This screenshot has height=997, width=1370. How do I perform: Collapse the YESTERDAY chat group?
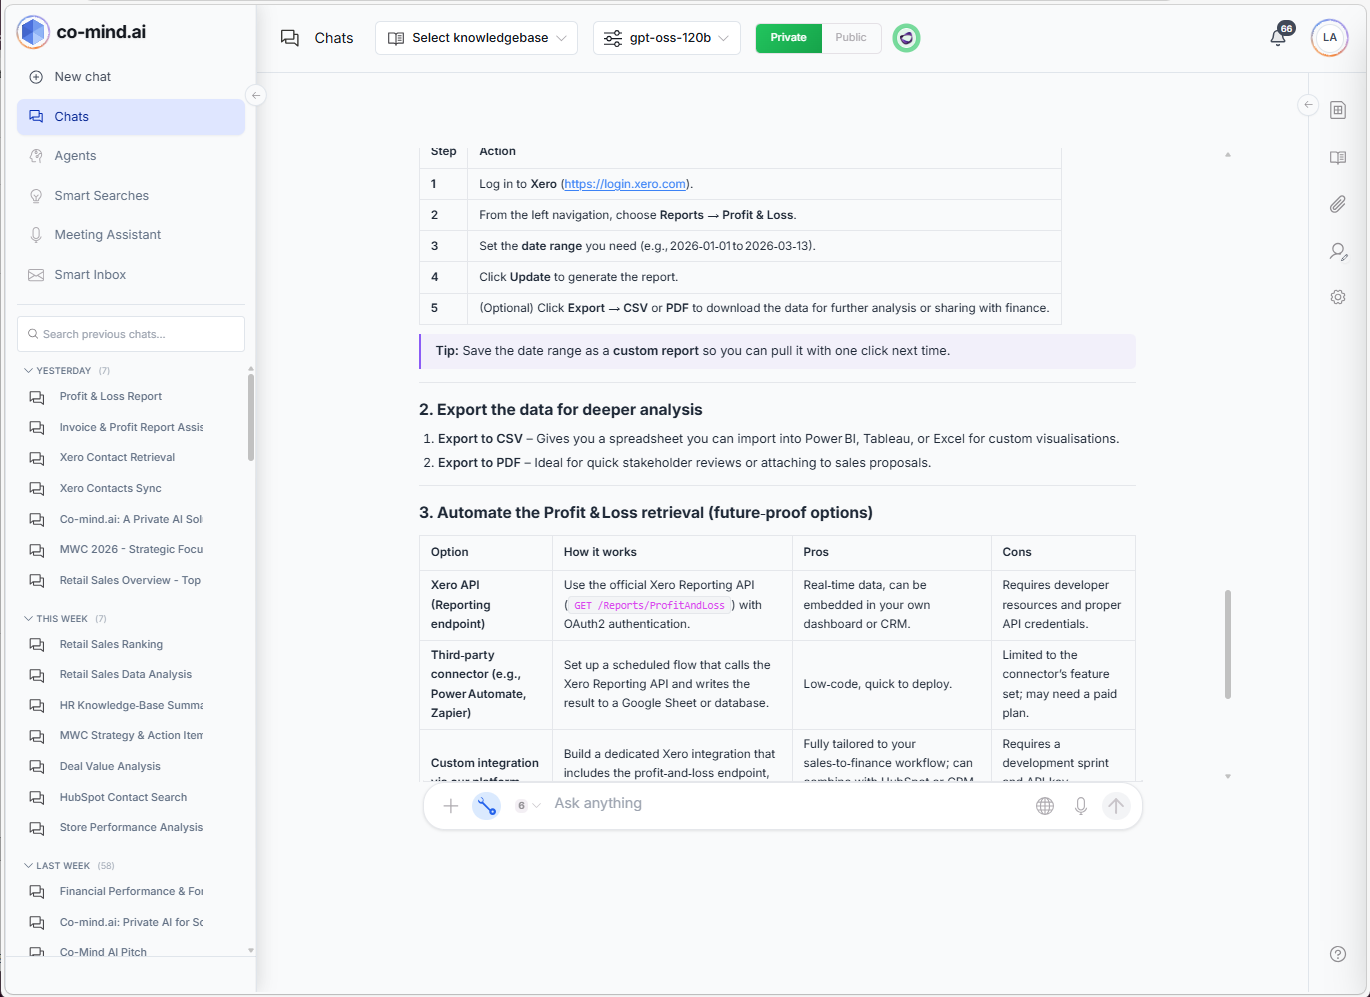point(28,370)
